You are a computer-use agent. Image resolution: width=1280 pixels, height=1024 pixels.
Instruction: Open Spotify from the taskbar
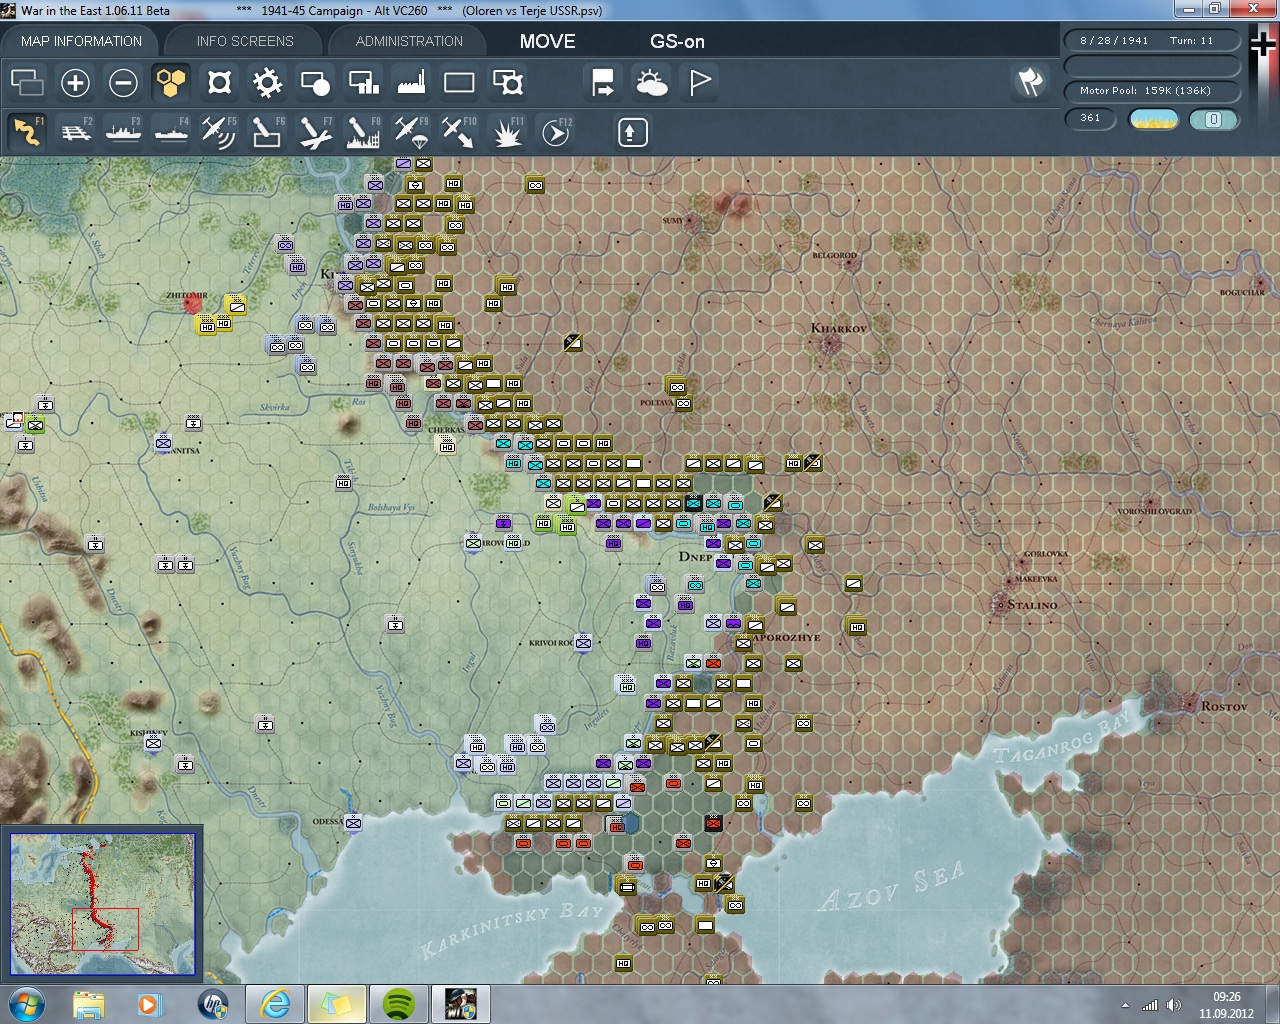(399, 1004)
